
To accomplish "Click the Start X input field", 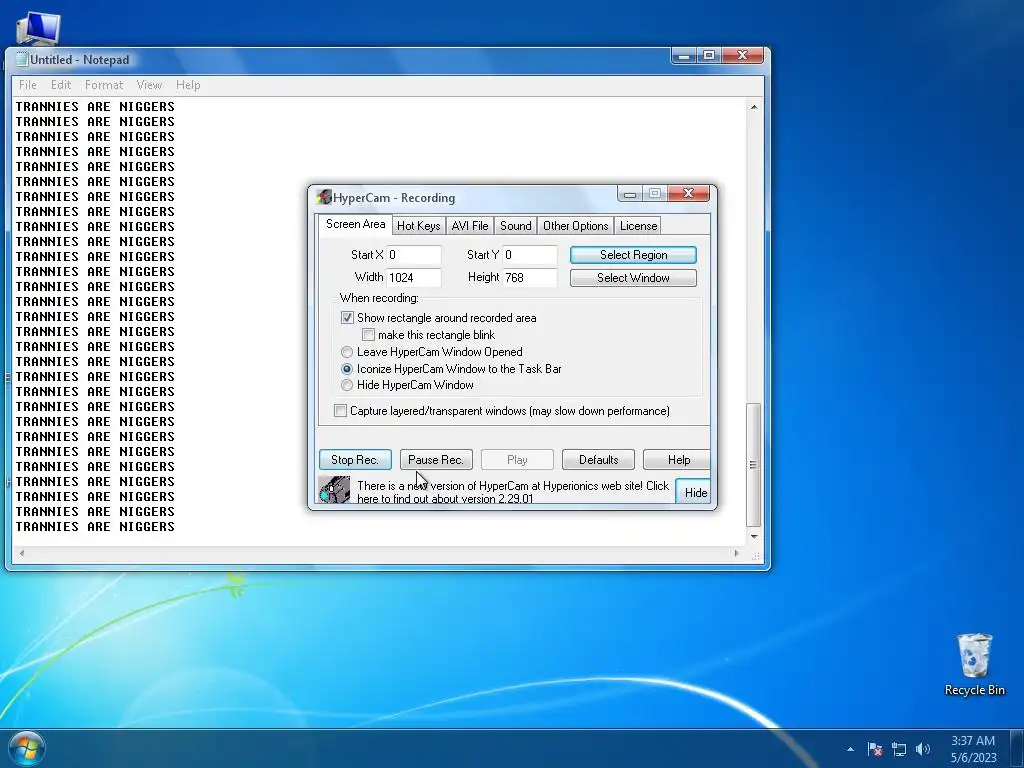I will click(414, 255).
